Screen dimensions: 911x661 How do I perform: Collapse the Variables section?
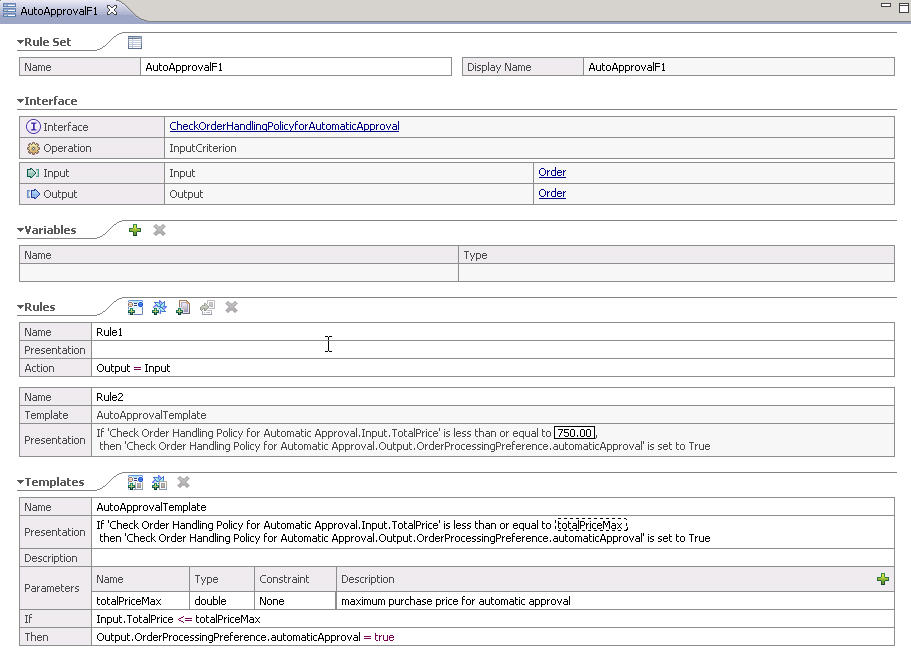point(21,231)
